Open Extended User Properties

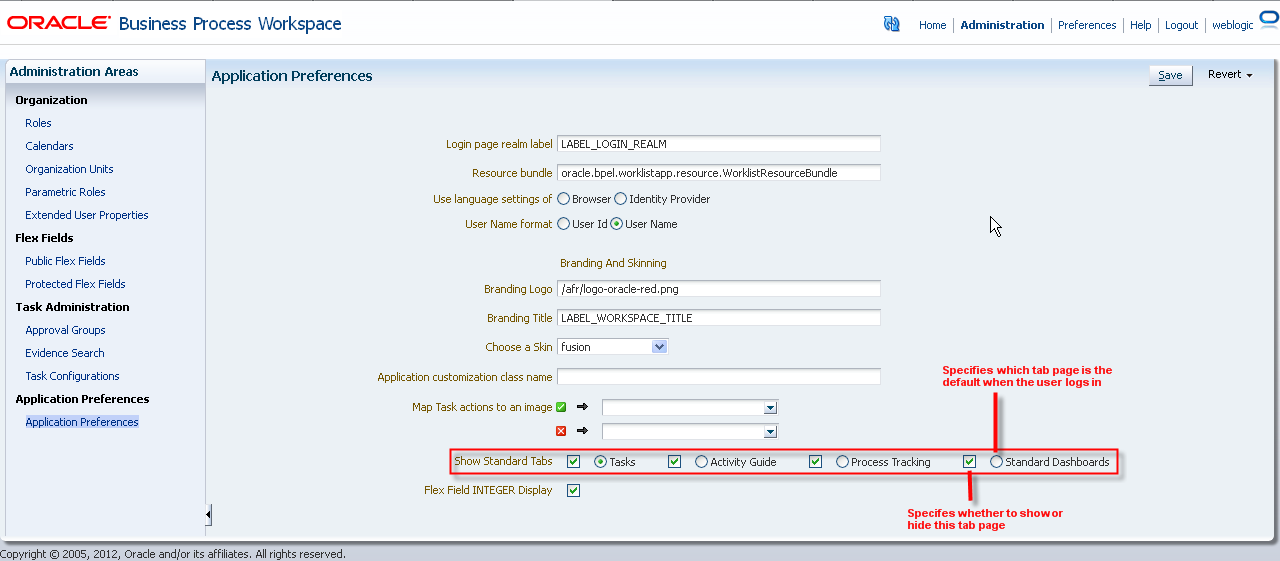pos(86,215)
